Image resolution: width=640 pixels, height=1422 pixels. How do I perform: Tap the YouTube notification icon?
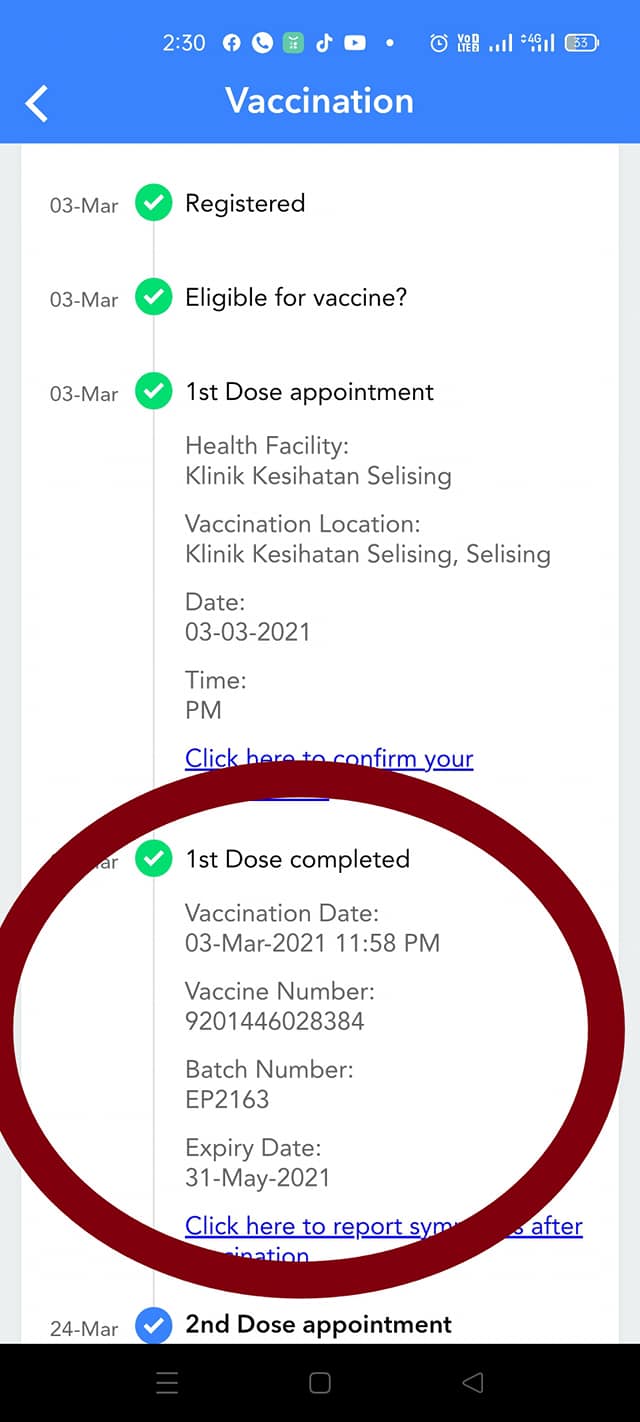pyautogui.click(x=354, y=43)
